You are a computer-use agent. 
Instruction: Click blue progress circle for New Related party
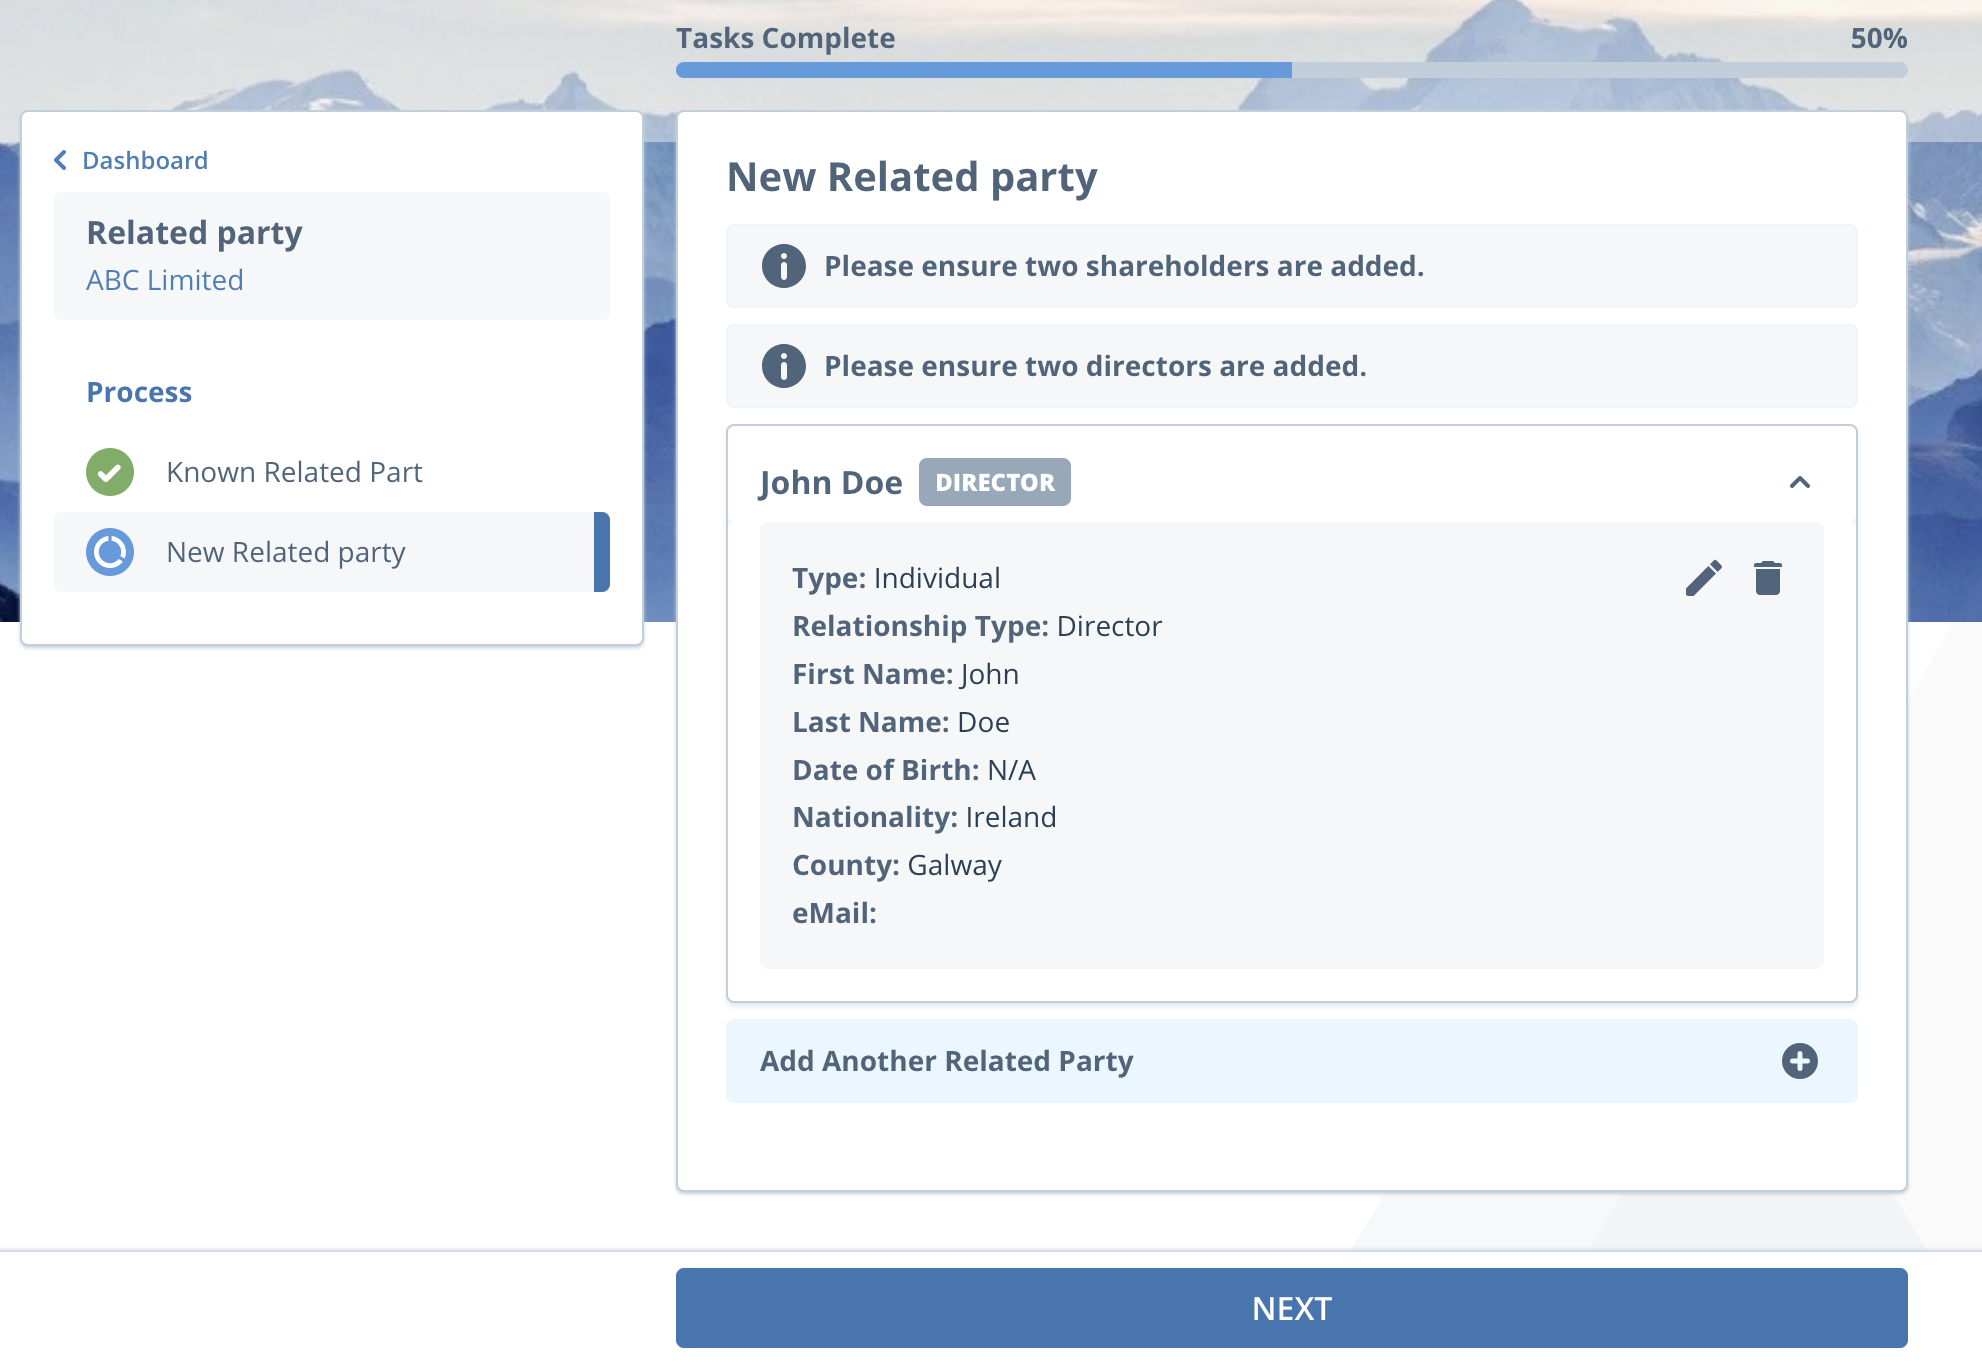110,552
